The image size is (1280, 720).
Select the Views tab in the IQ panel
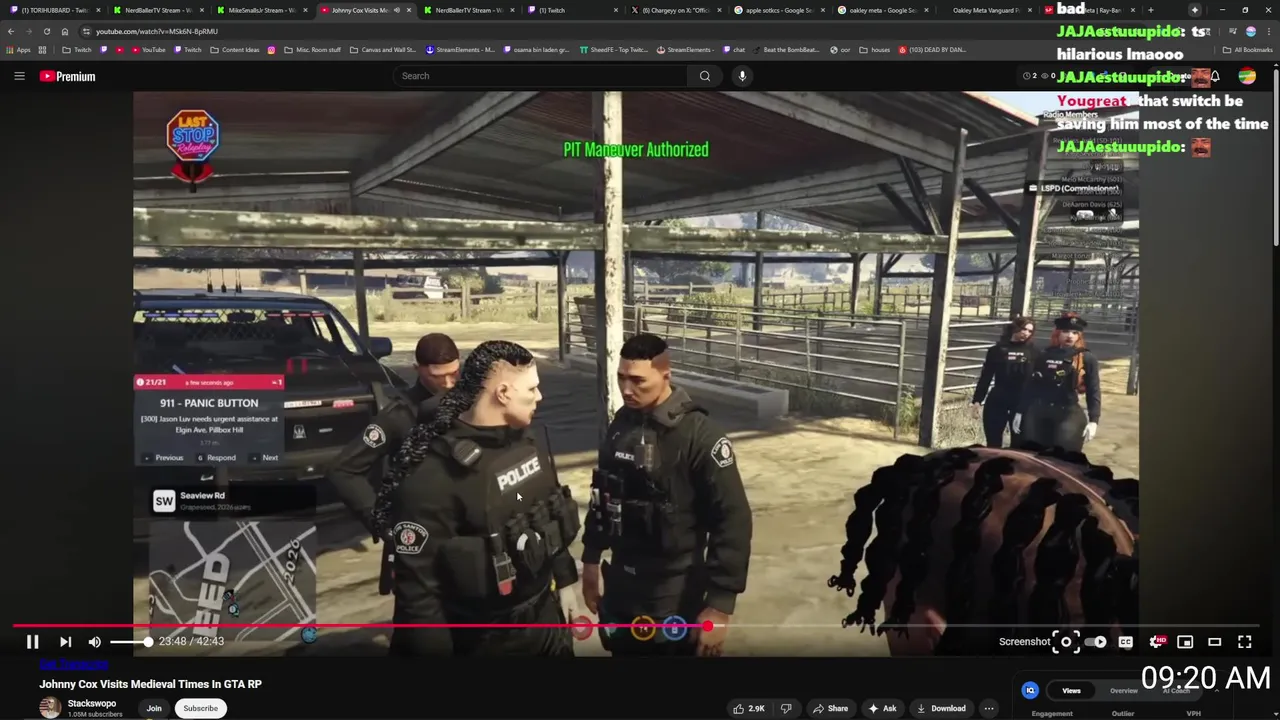pyautogui.click(x=1071, y=691)
